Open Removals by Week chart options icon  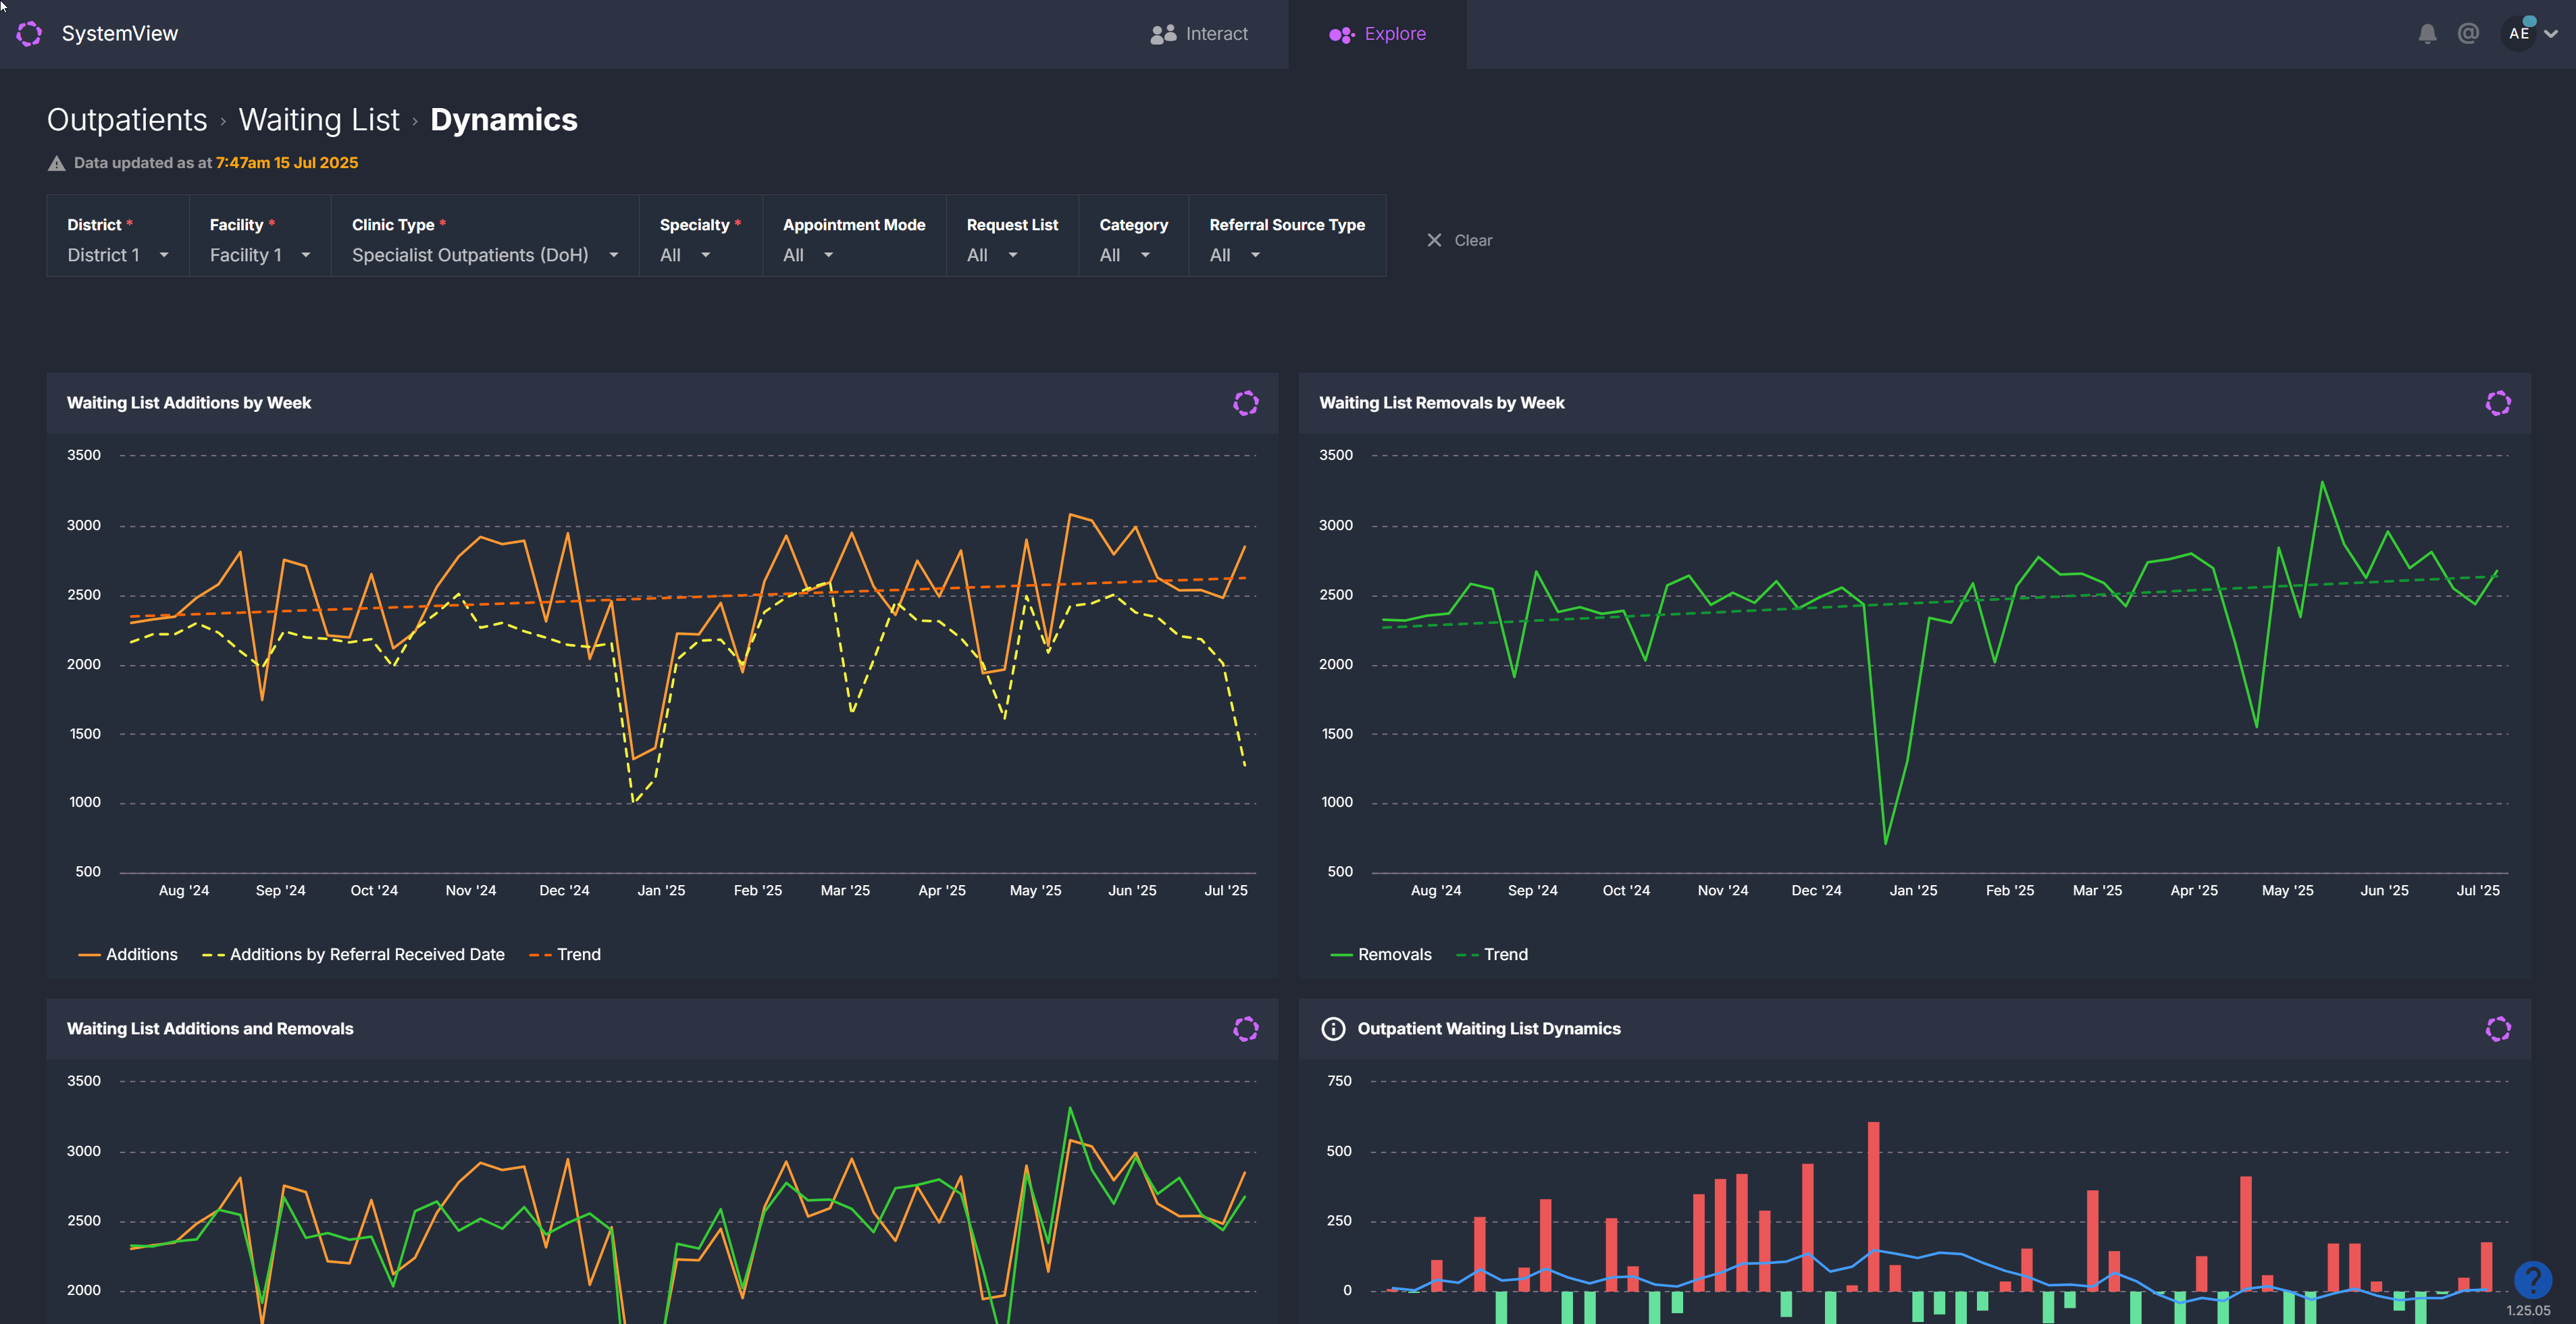[2498, 403]
